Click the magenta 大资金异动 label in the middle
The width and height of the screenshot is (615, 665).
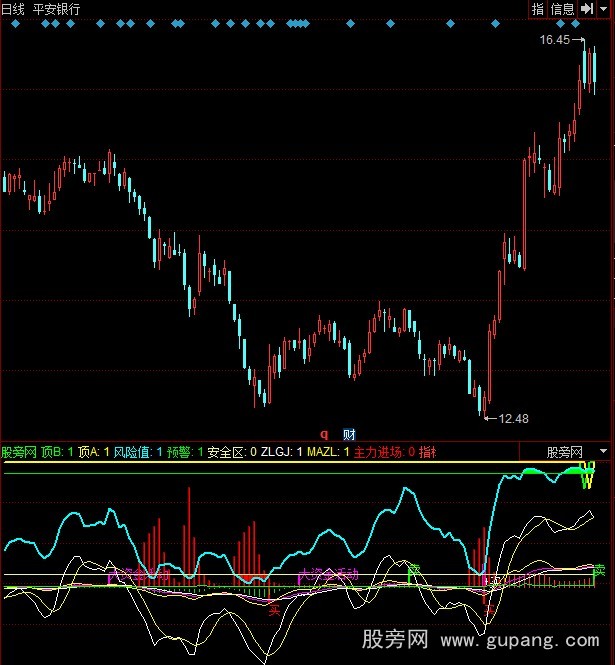tap(328, 575)
